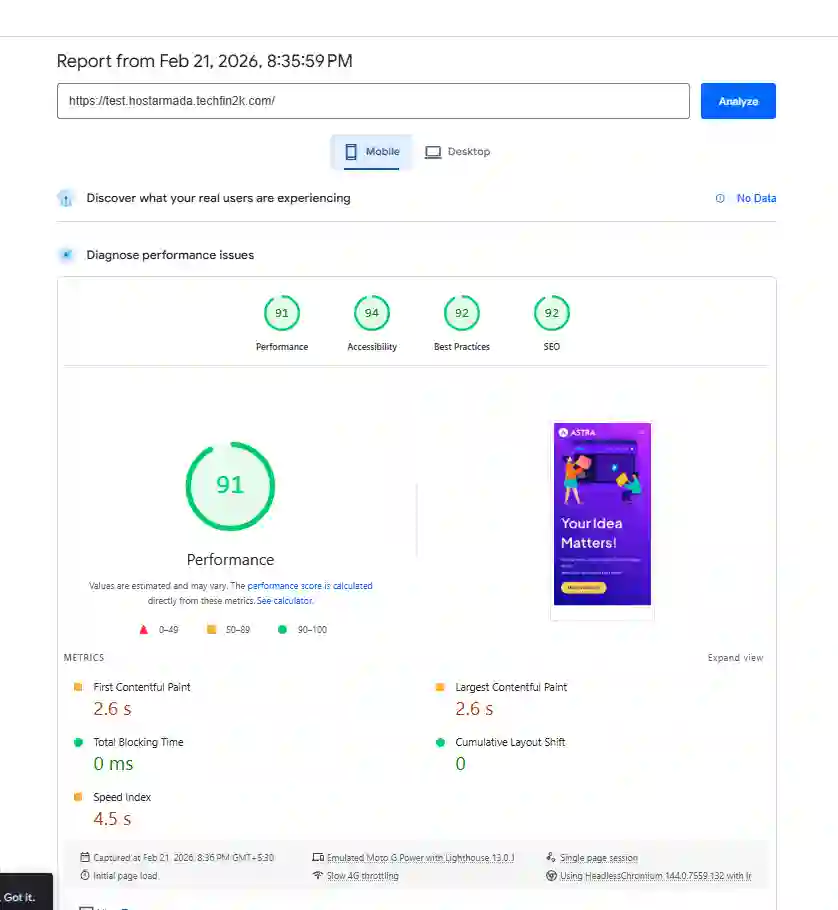Click the real users experience icon
This screenshot has height=910, width=838.
click(66, 198)
